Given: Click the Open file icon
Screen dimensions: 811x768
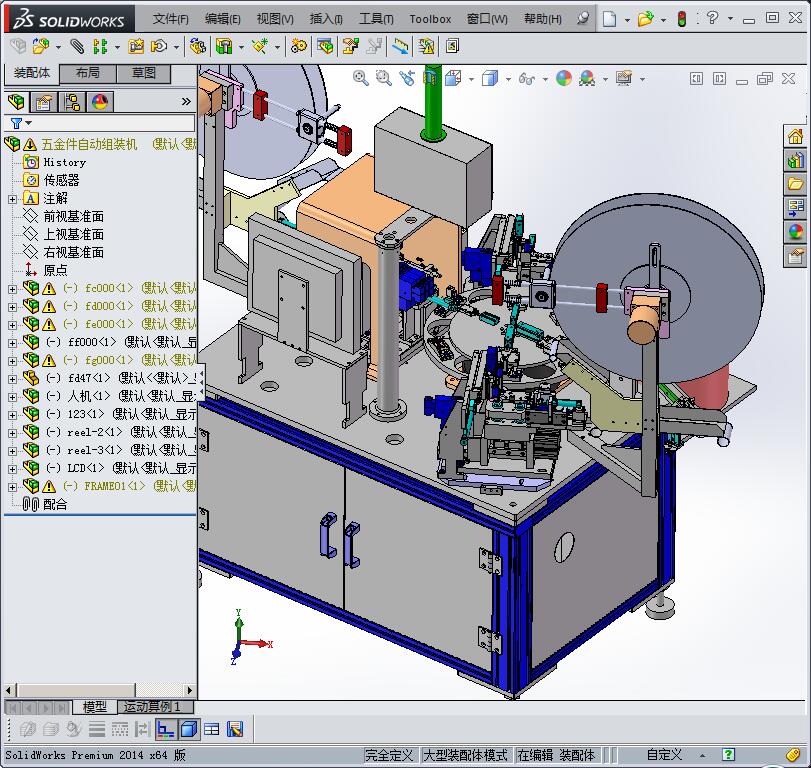Looking at the screenshot, I should tap(645, 19).
